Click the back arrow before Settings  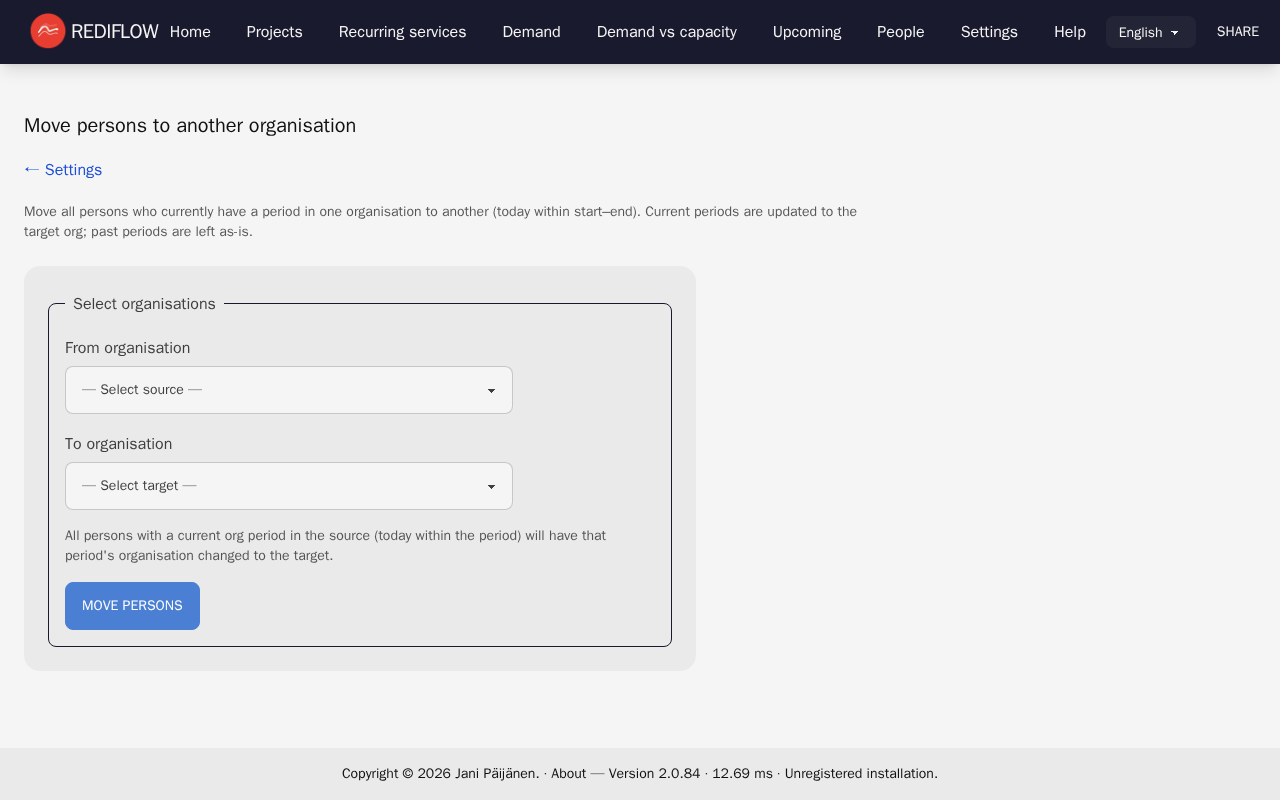coord(30,169)
